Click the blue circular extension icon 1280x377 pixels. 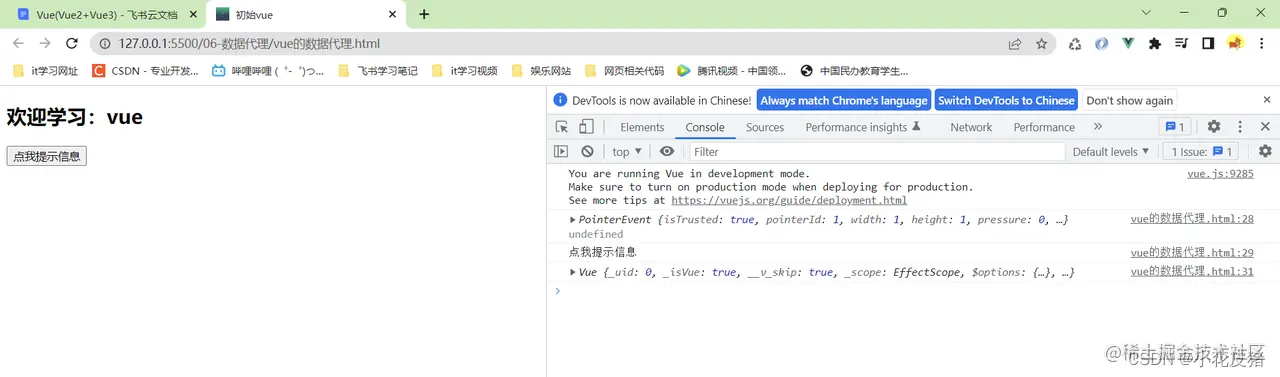tap(1102, 43)
